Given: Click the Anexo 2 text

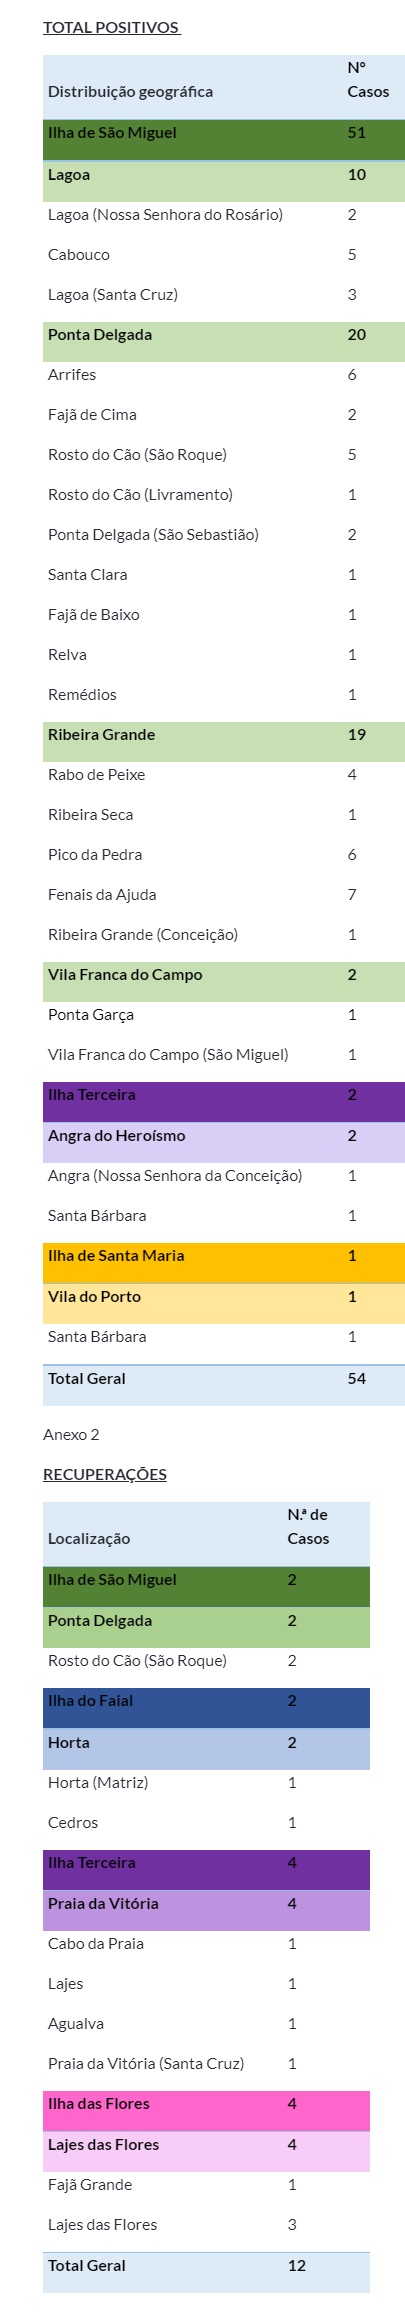Looking at the screenshot, I should pos(71,1434).
